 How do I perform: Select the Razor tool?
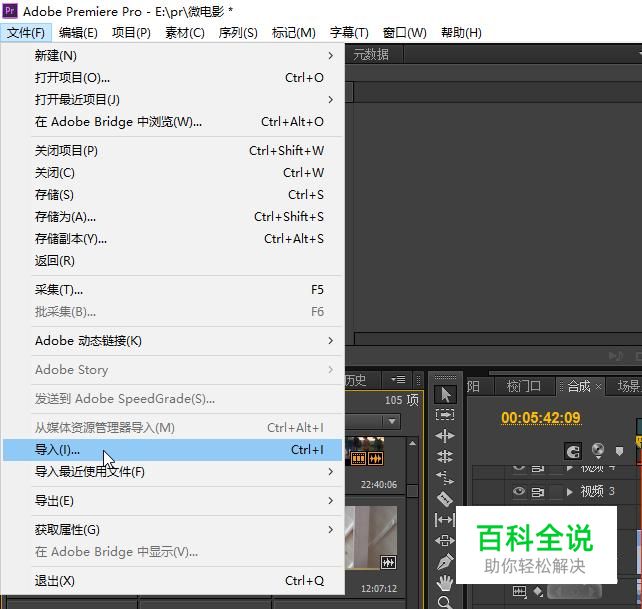(x=445, y=499)
